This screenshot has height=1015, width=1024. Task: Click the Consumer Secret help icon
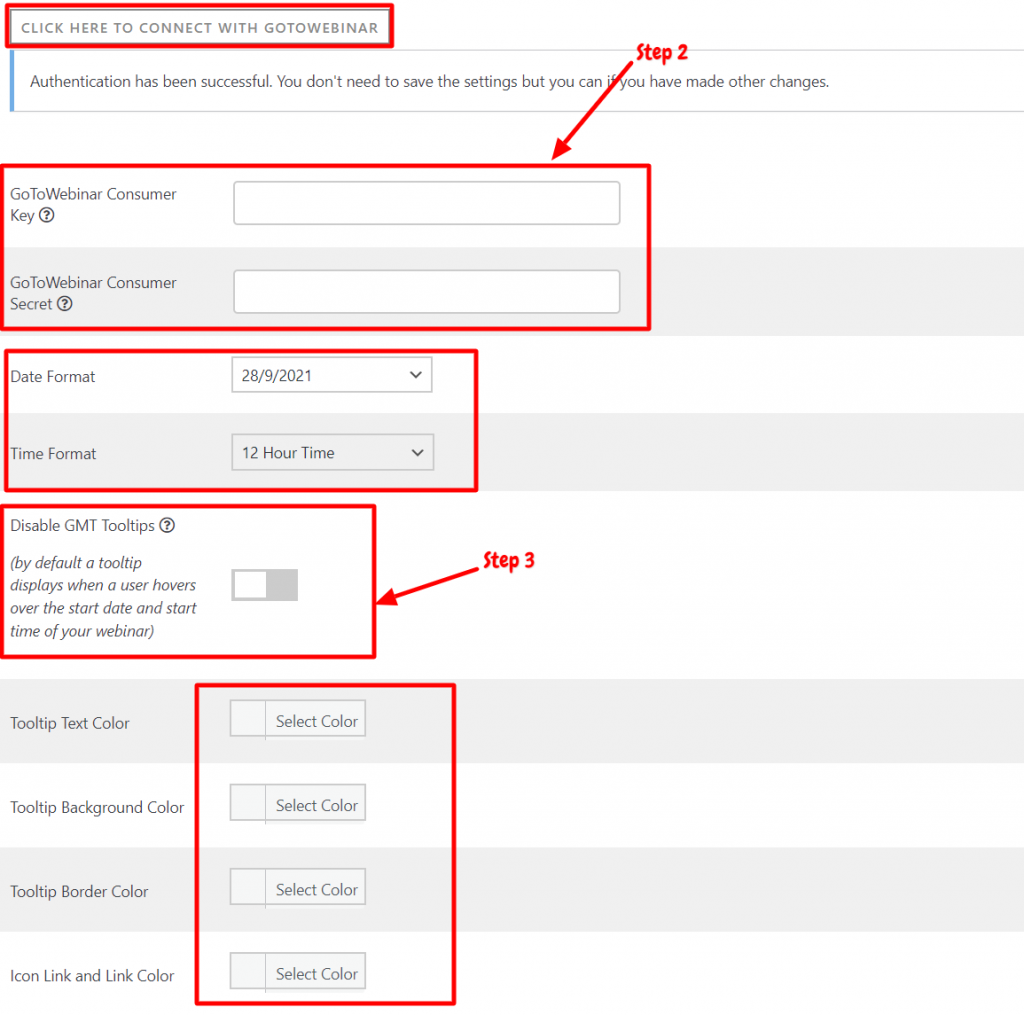[x=65, y=304]
